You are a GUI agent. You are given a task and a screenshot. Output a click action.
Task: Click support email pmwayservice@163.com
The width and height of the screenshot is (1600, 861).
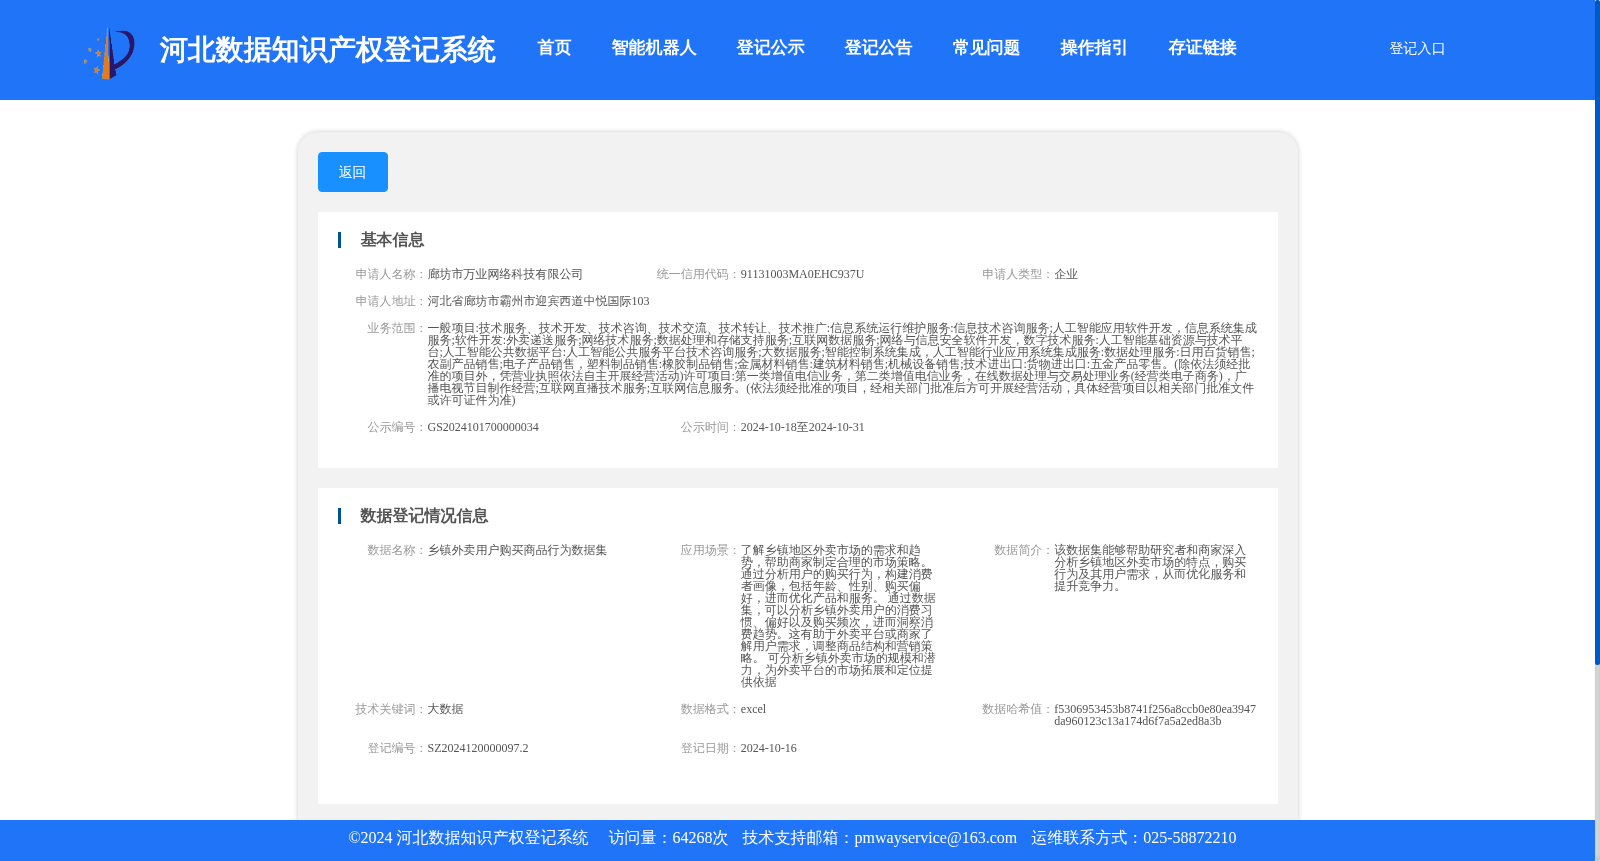(x=935, y=838)
